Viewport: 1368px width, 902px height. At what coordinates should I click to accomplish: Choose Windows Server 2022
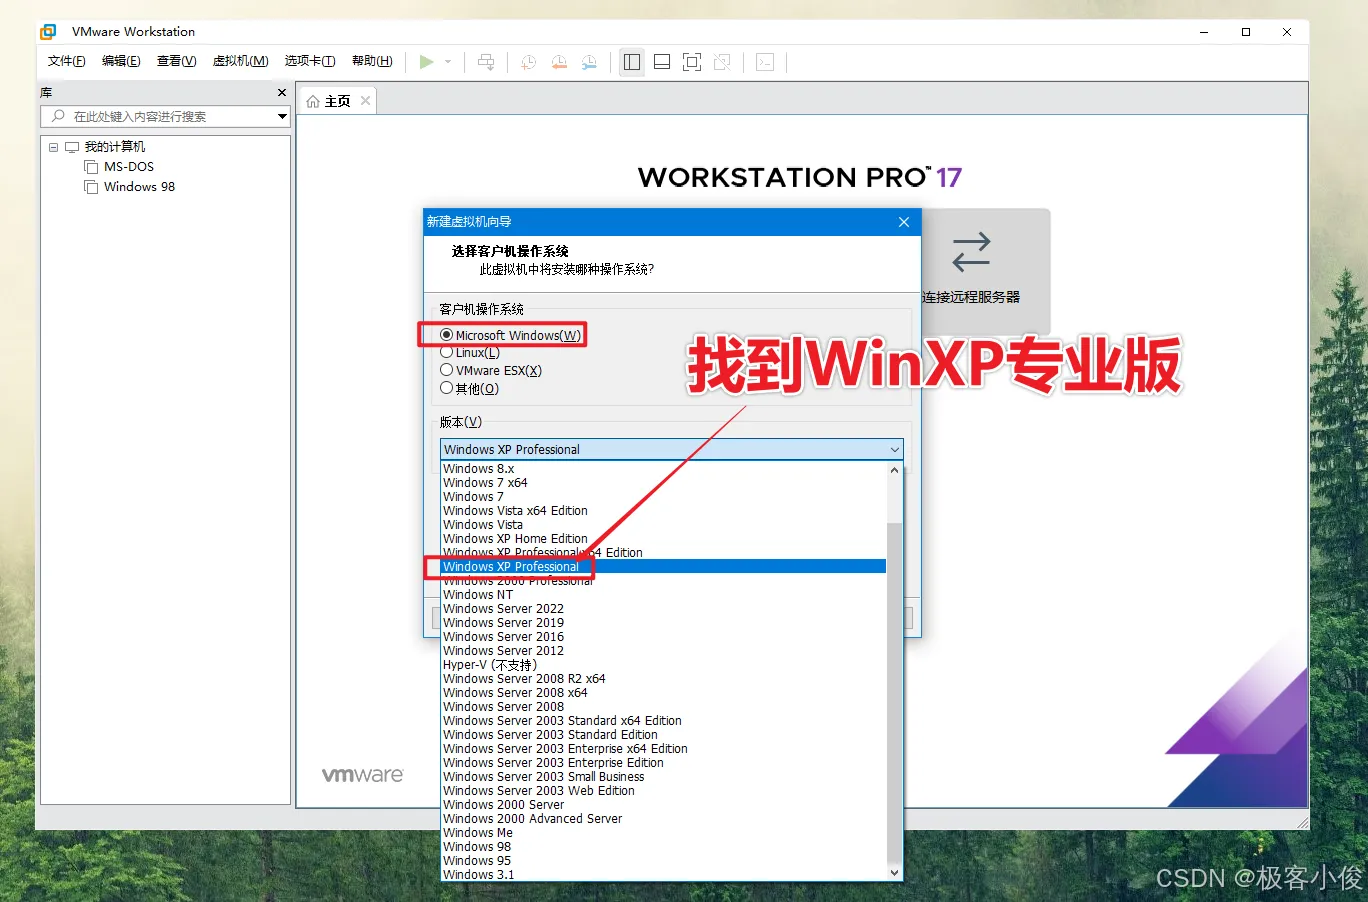click(664, 608)
